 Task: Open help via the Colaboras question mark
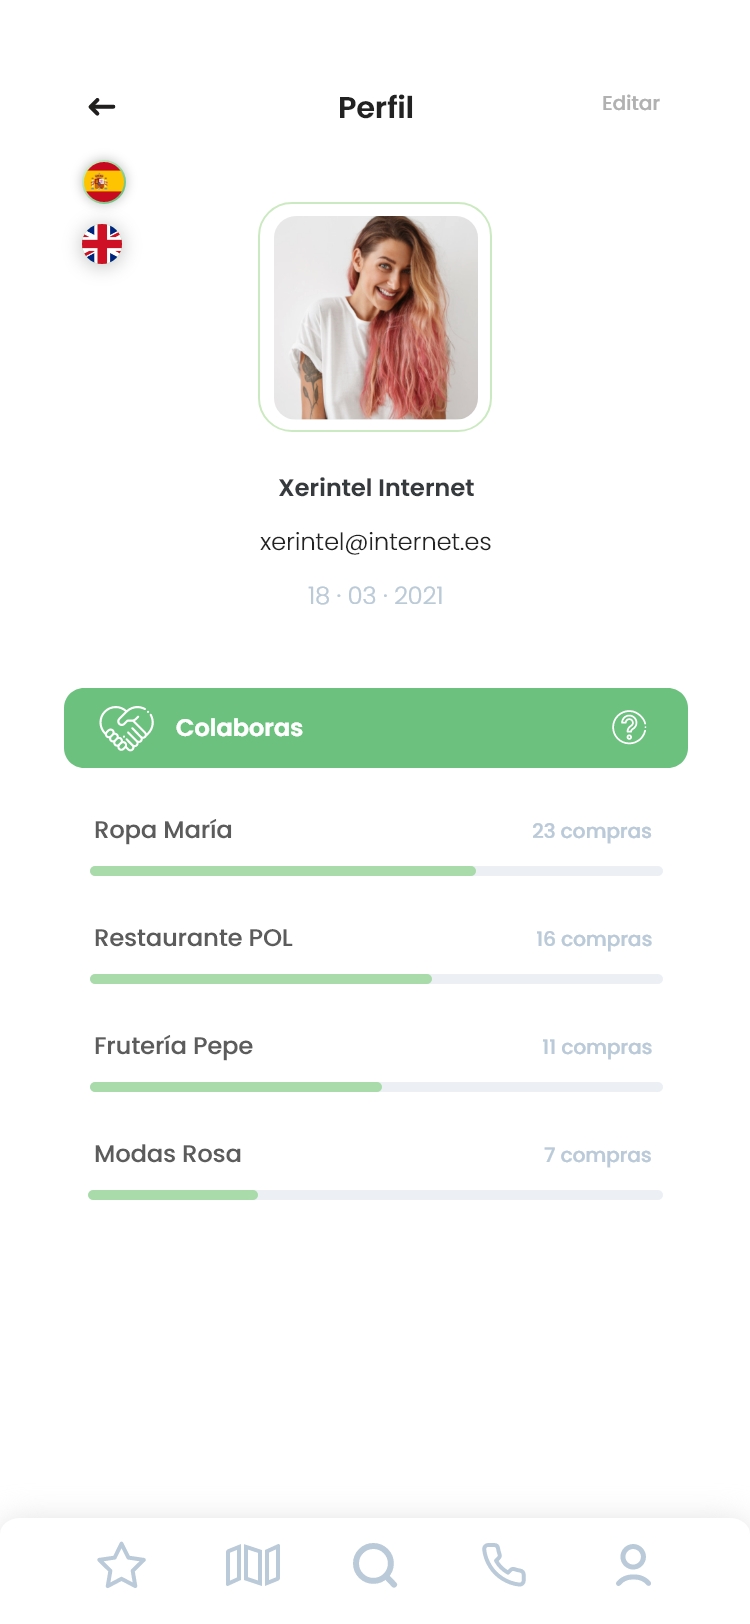coord(629,728)
